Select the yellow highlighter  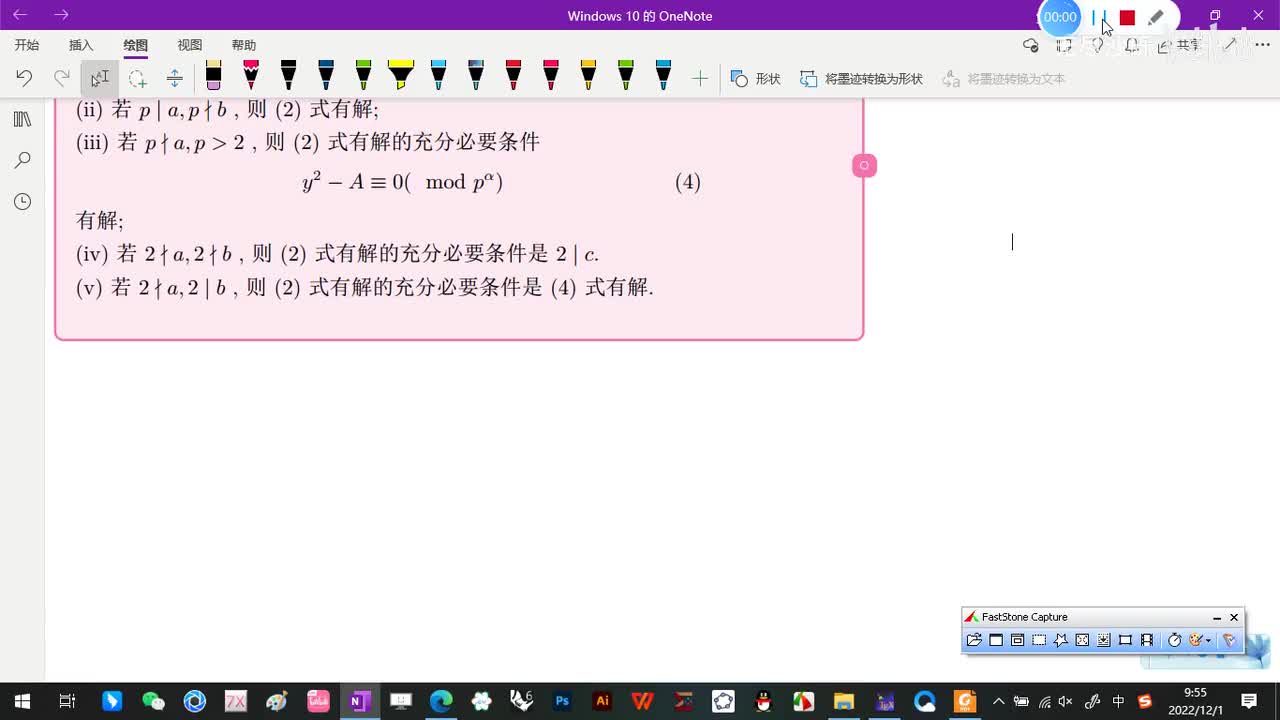(400, 76)
